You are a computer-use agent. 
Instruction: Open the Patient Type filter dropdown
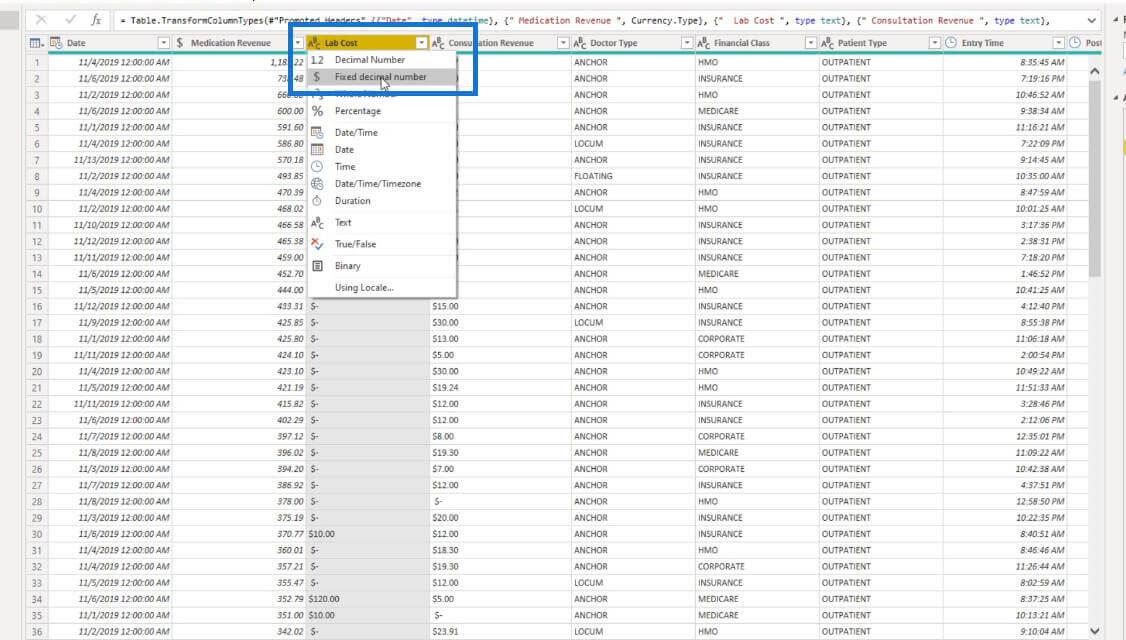coord(934,43)
